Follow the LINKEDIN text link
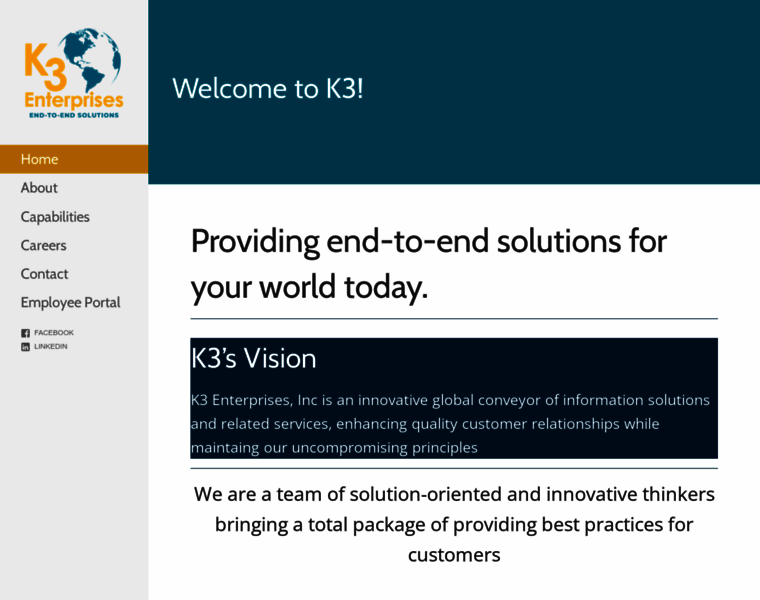The height and width of the screenshot is (600, 760). [50, 346]
